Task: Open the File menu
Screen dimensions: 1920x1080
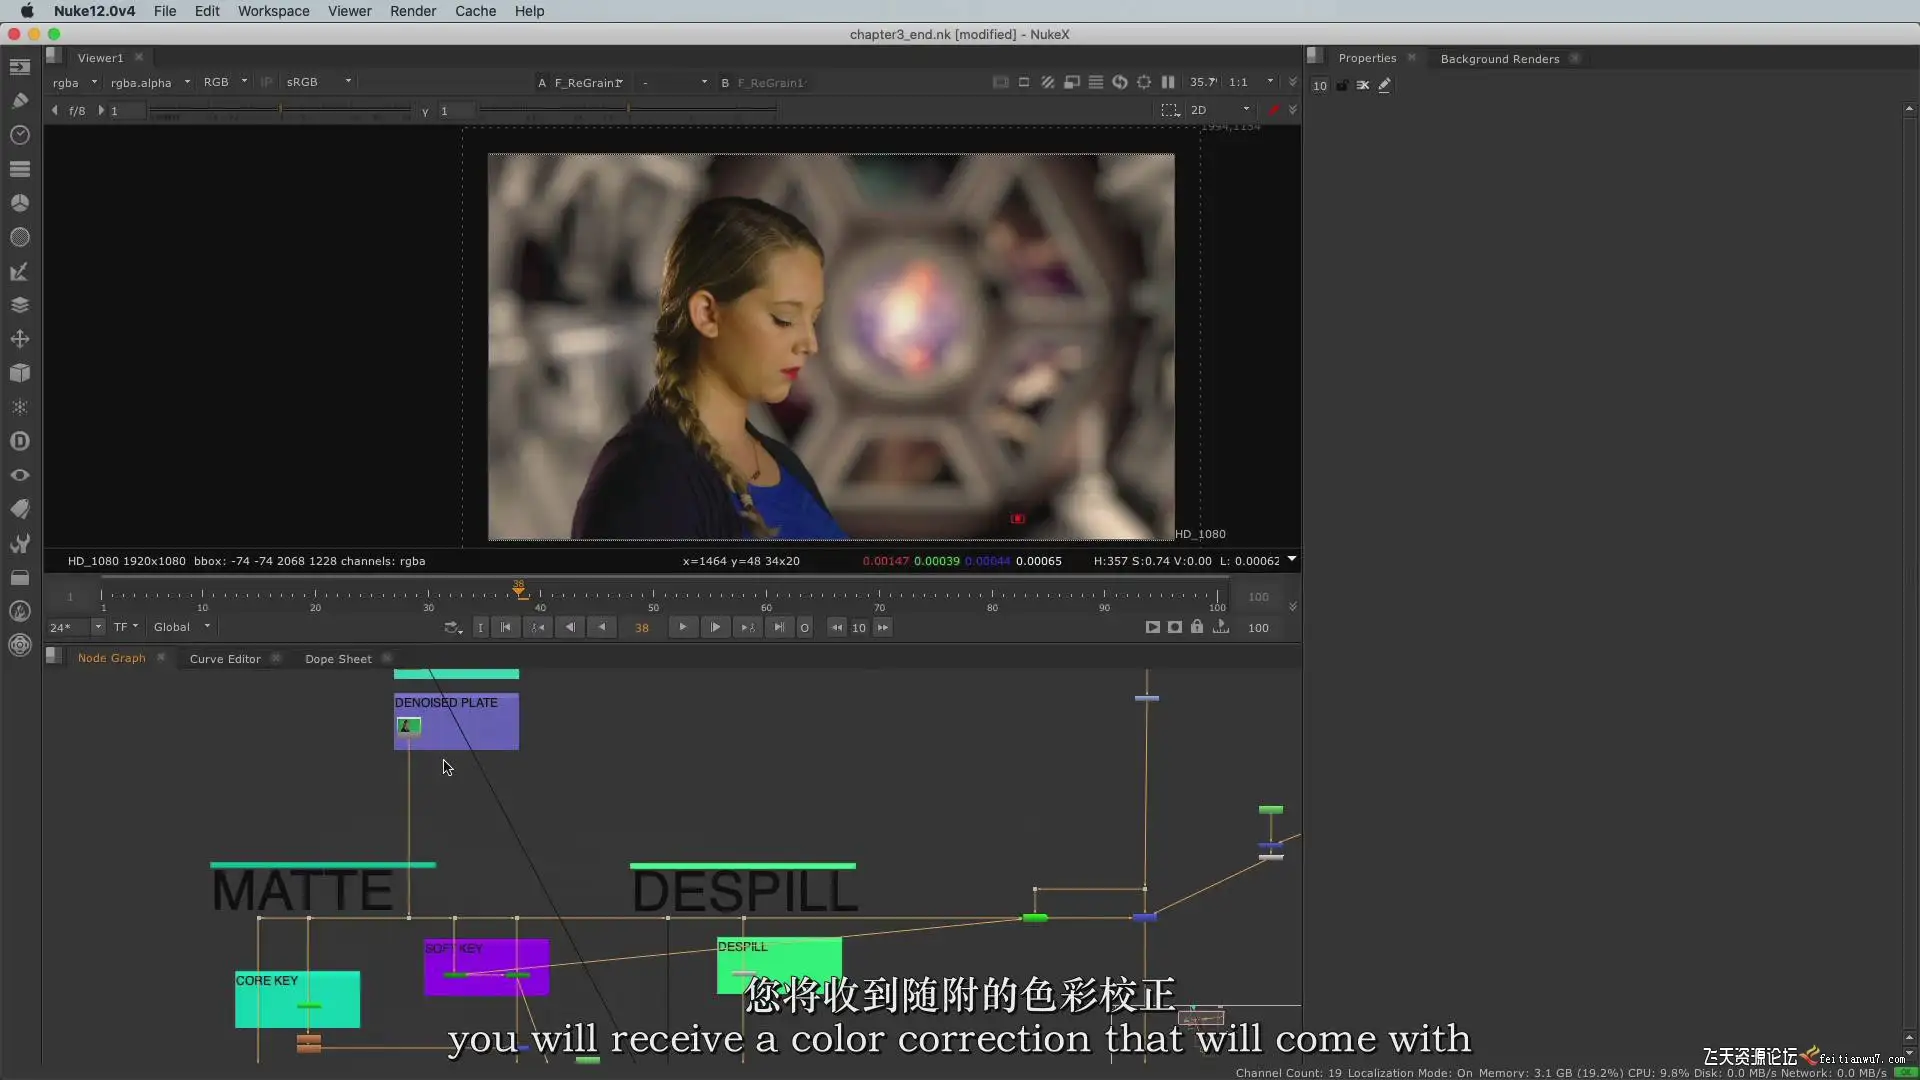Action: (165, 11)
